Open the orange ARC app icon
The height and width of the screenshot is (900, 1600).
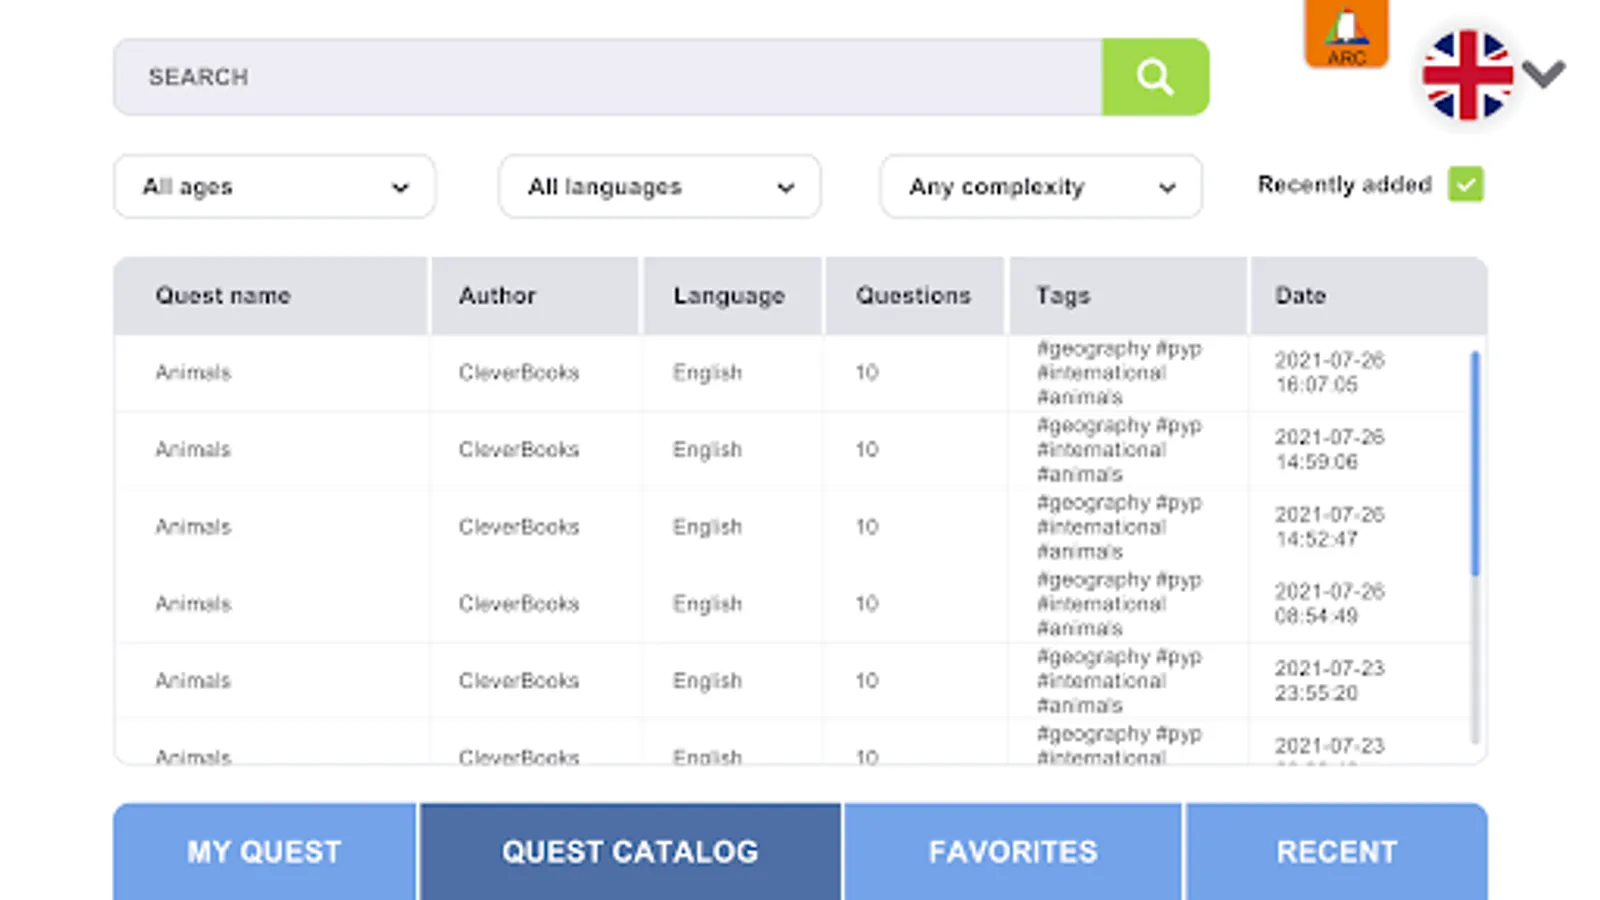1346,34
